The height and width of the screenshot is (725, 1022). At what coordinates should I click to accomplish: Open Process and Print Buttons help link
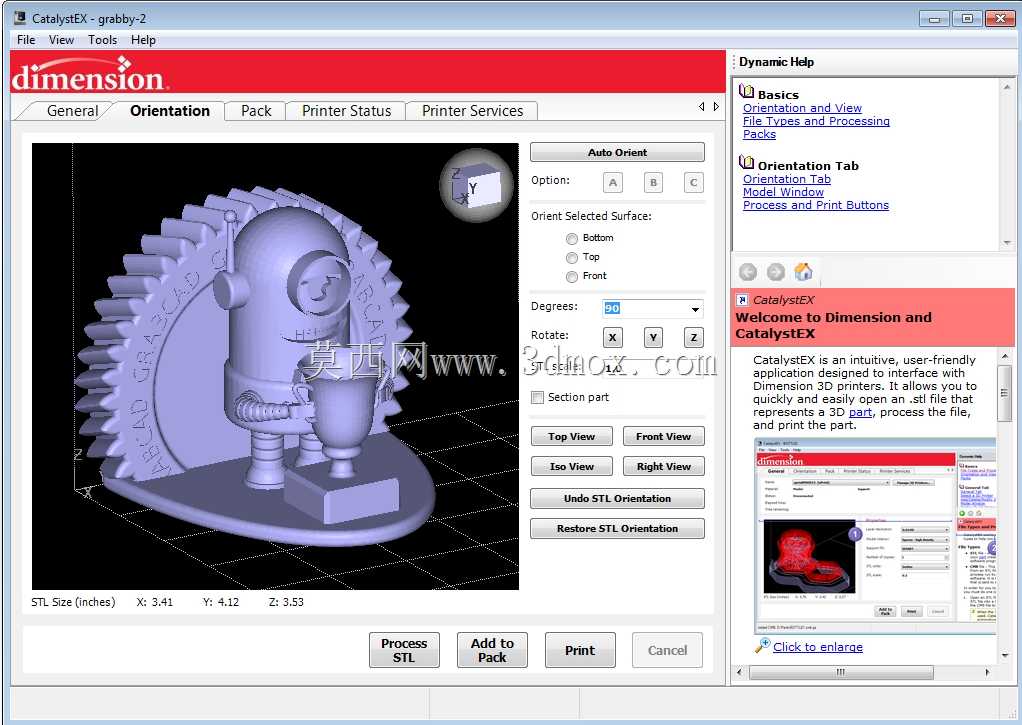pos(816,205)
